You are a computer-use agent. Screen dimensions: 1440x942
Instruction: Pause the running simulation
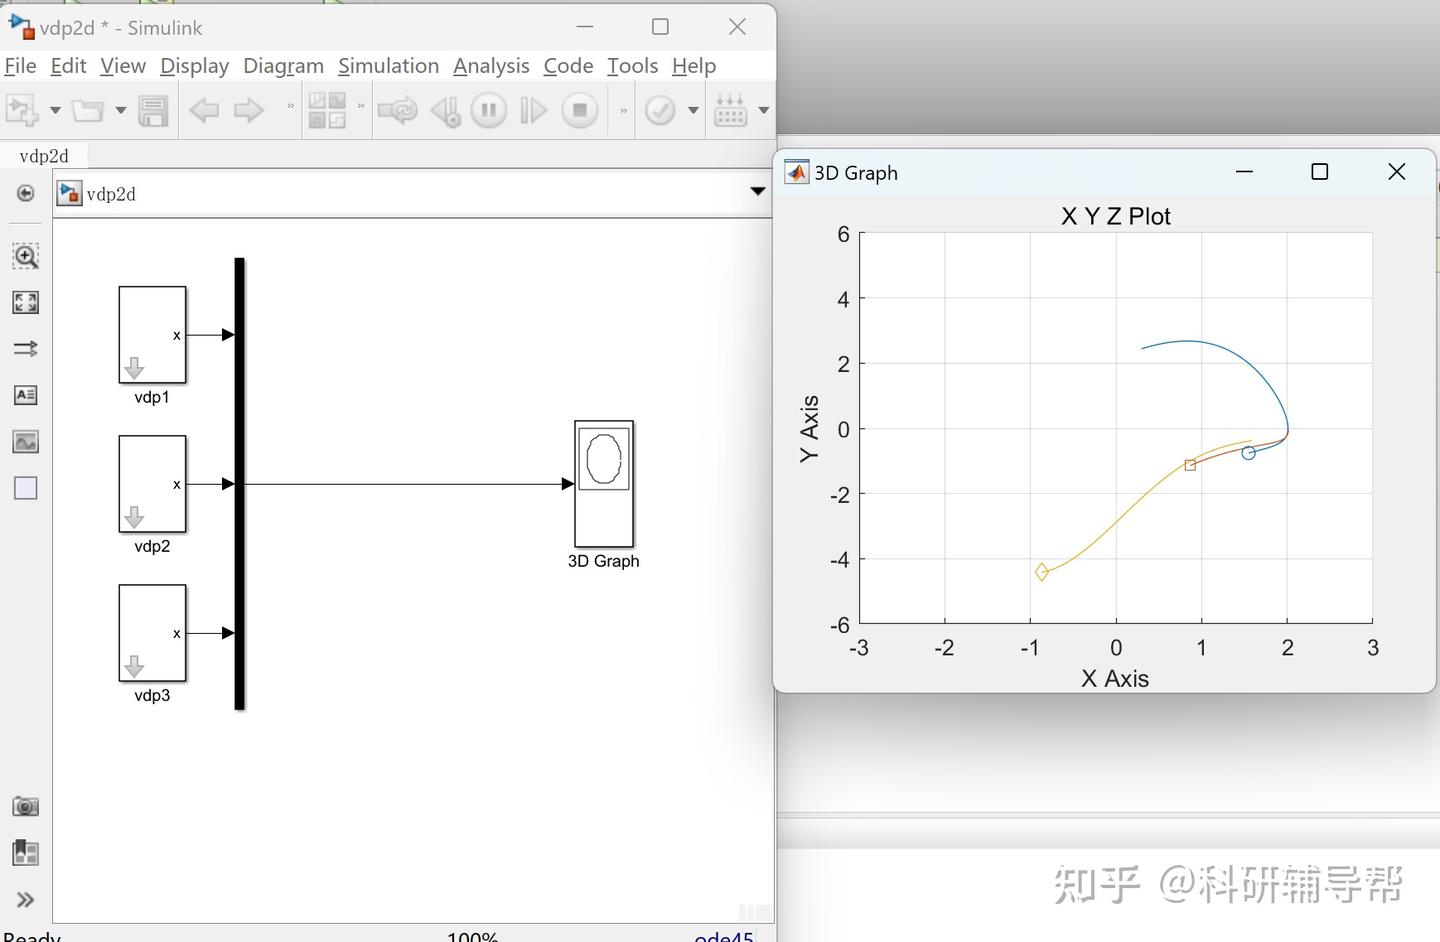489,110
